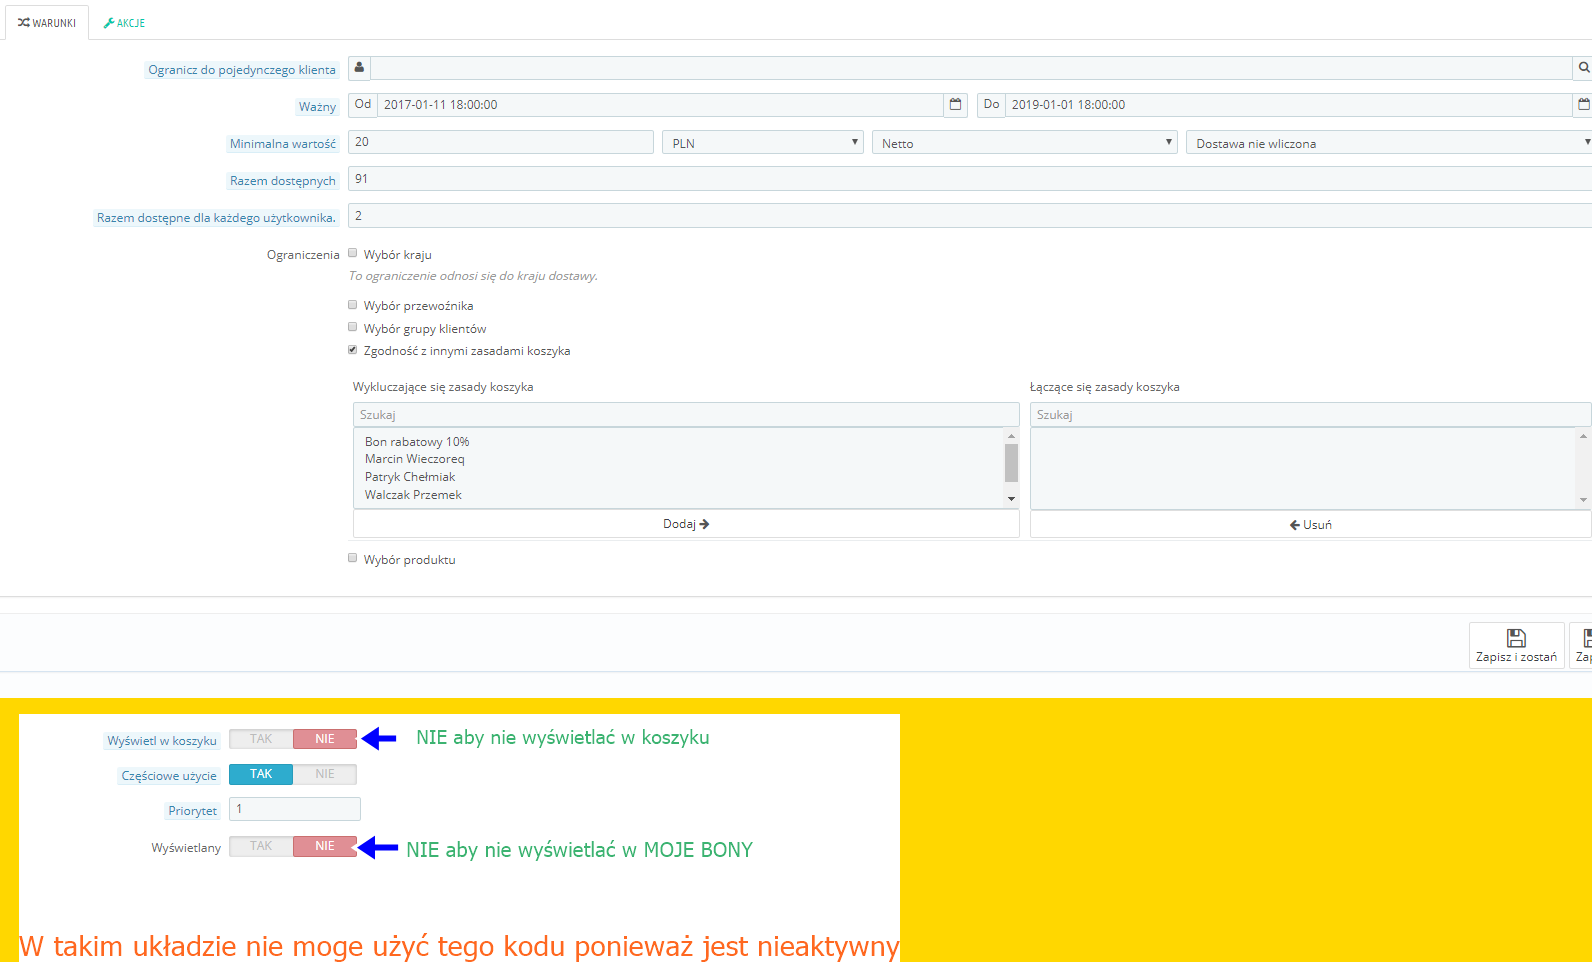Open the AKCJE tab
1592x962 pixels.
pyautogui.click(x=124, y=23)
